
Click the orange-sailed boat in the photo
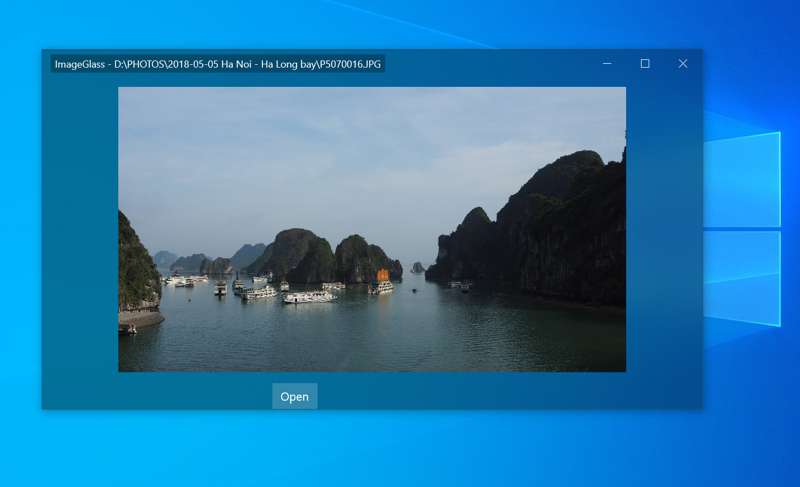click(x=382, y=275)
